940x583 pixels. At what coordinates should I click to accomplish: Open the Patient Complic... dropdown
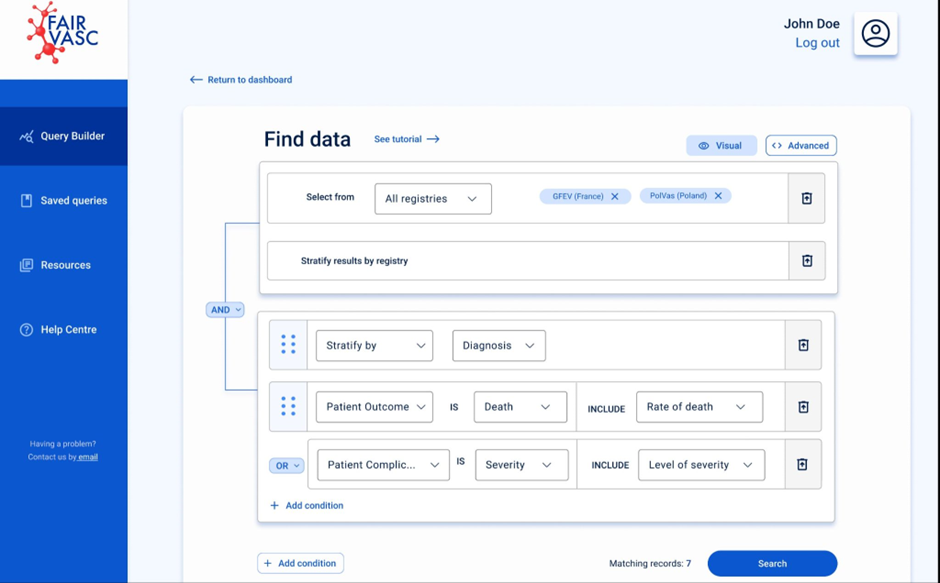(x=383, y=465)
